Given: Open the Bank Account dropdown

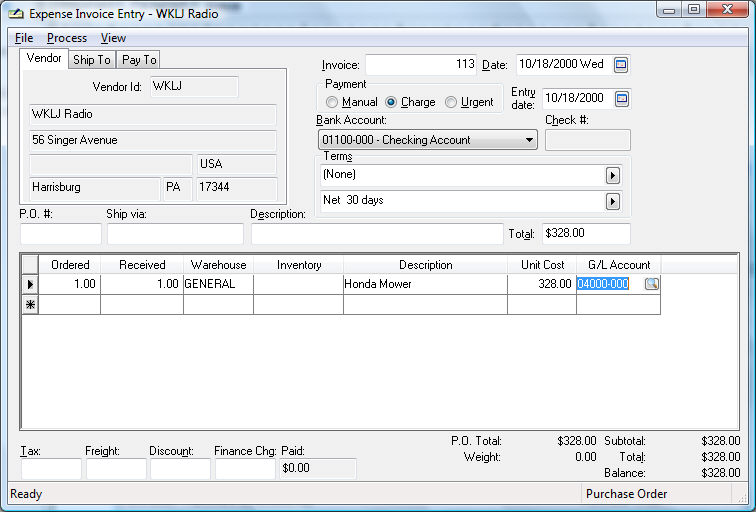Looking at the screenshot, I should coord(428,140).
